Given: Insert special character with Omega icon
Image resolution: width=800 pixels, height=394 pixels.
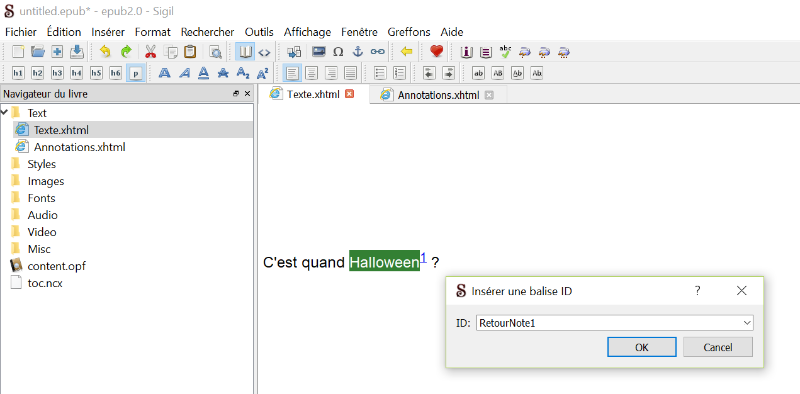Looking at the screenshot, I should pyautogui.click(x=338, y=52).
